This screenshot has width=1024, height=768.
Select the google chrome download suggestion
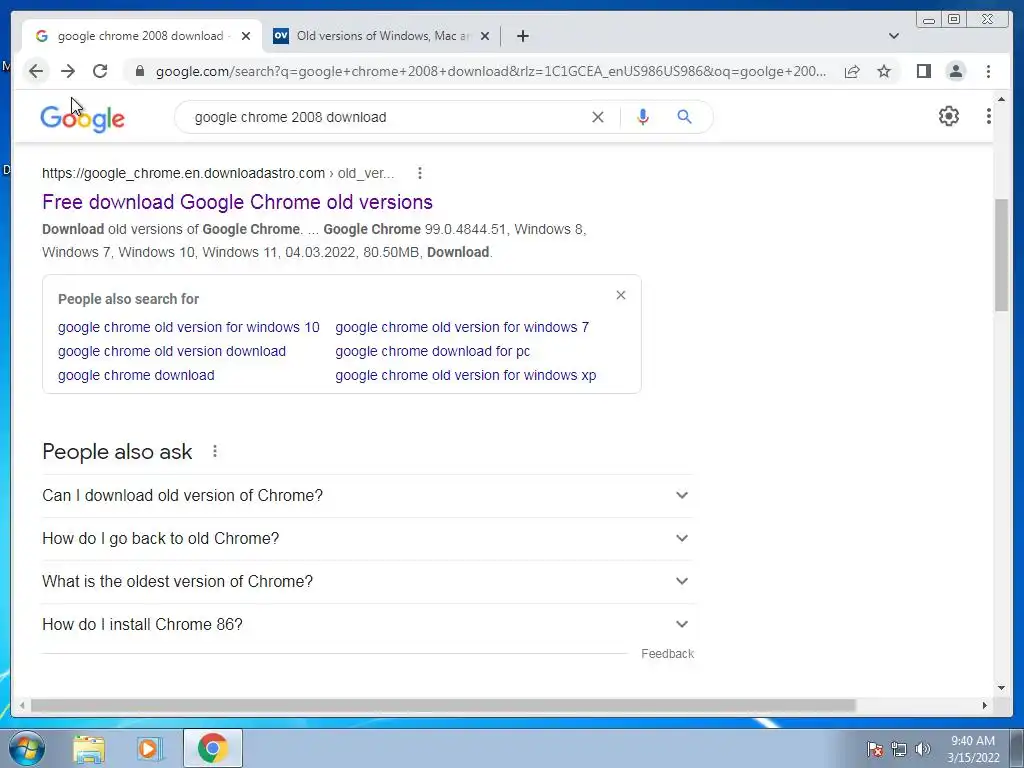[136, 376]
